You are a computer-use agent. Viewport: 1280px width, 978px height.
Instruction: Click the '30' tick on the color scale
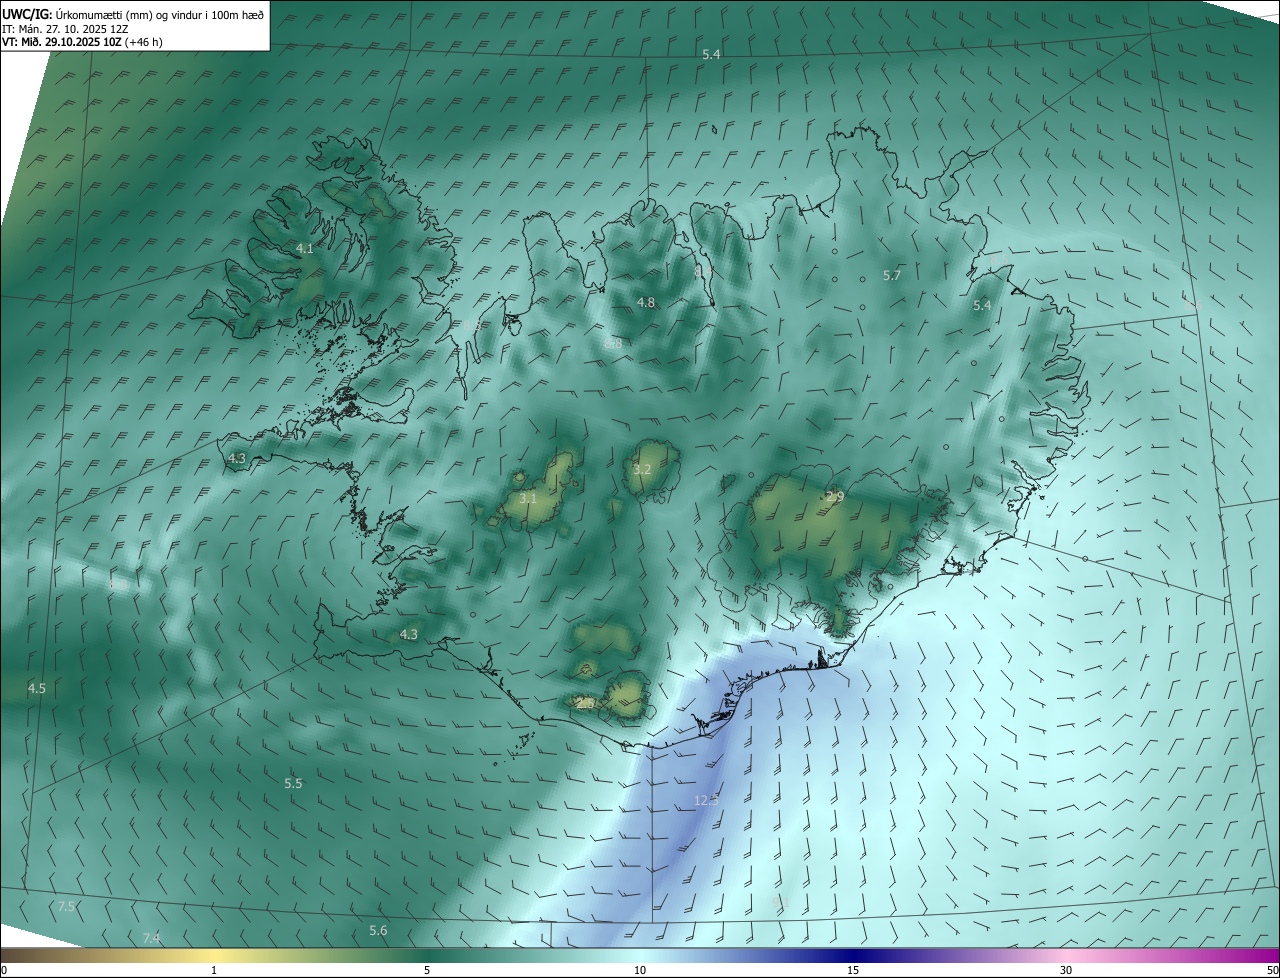(1066, 970)
